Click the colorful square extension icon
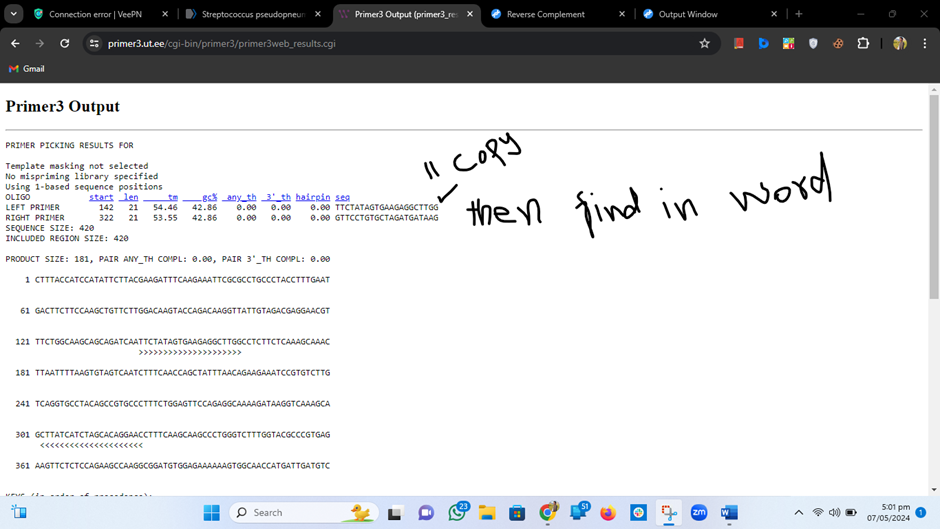Image resolution: width=940 pixels, height=529 pixels. pos(788,43)
